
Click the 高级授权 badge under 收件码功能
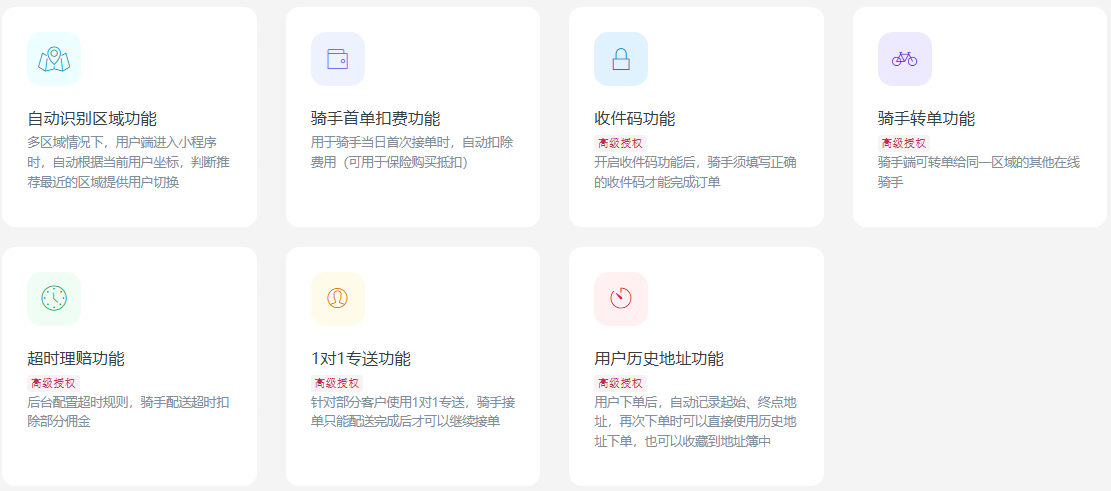[x=620, y=143]
